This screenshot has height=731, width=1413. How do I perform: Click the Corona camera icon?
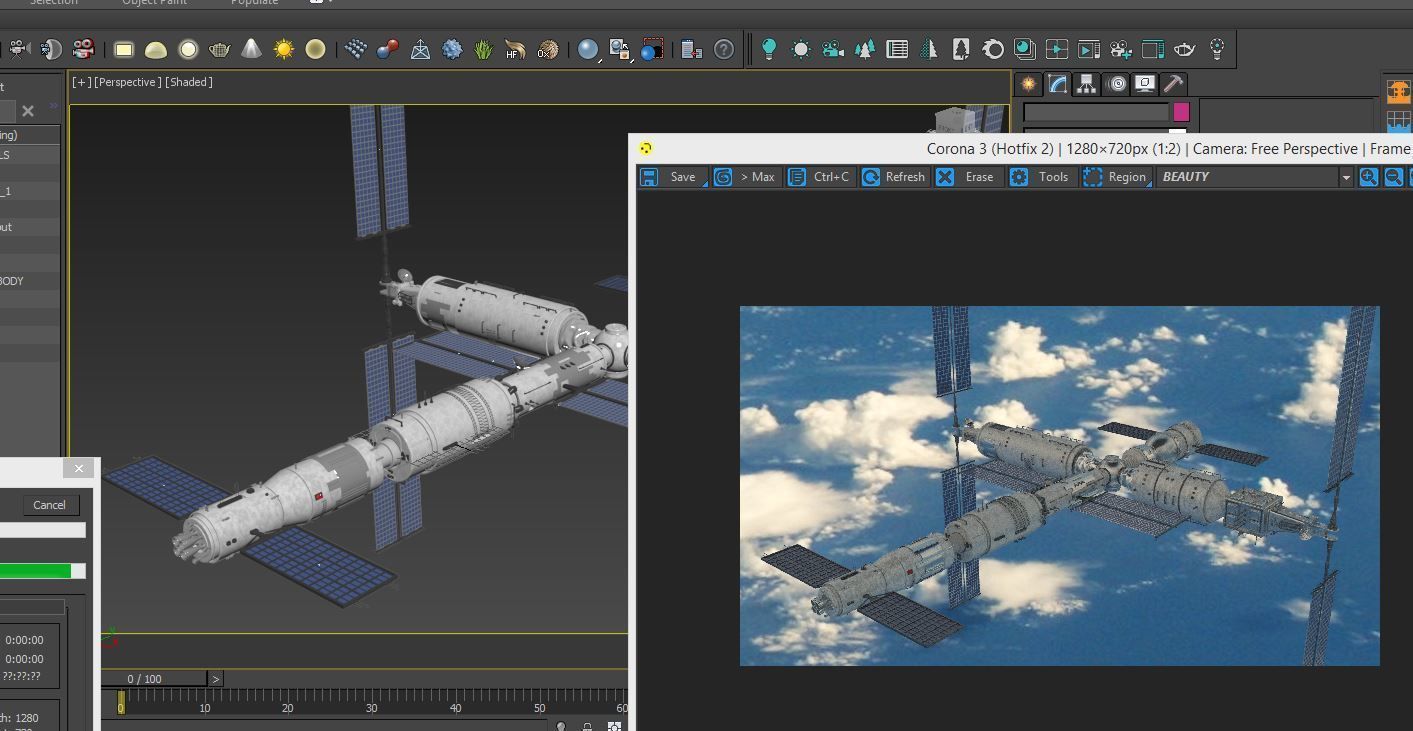tap(833, 49)
